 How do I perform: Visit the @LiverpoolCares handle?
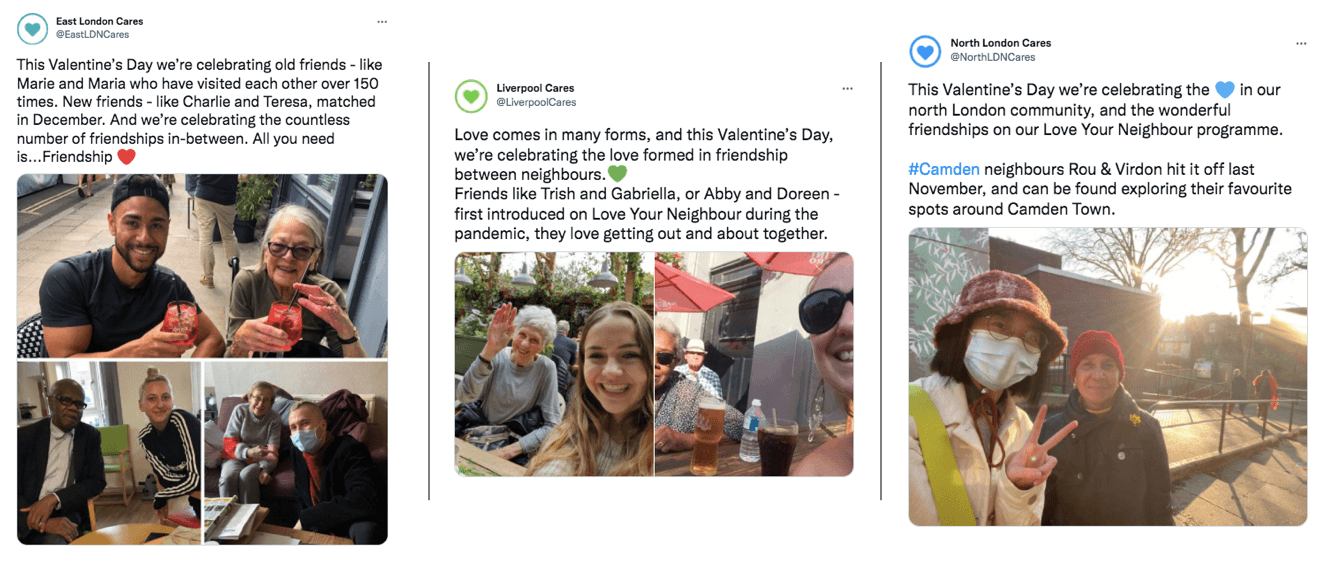click(x=536, y=102)
